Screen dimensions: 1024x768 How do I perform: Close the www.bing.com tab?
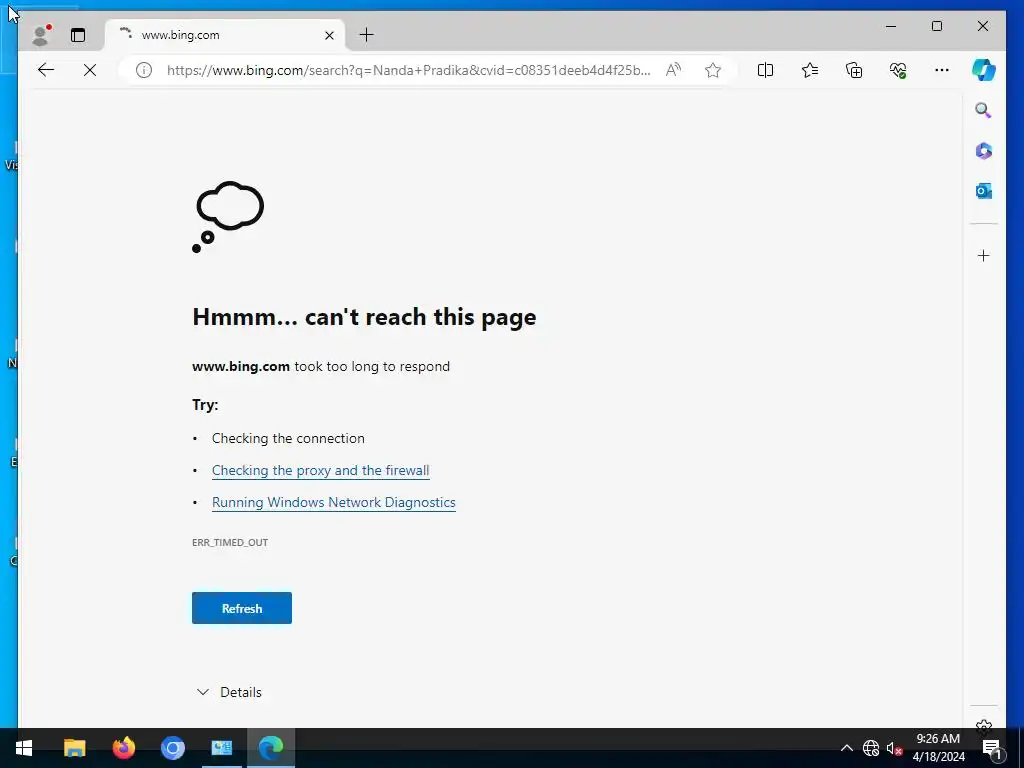[329, 35]
